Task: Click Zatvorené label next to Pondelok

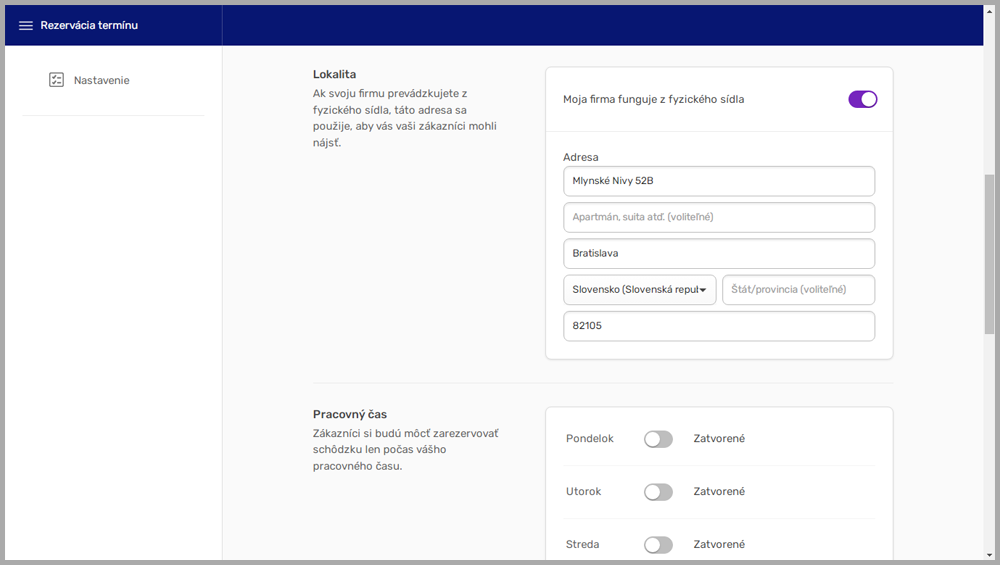Action: pos(719,439)
